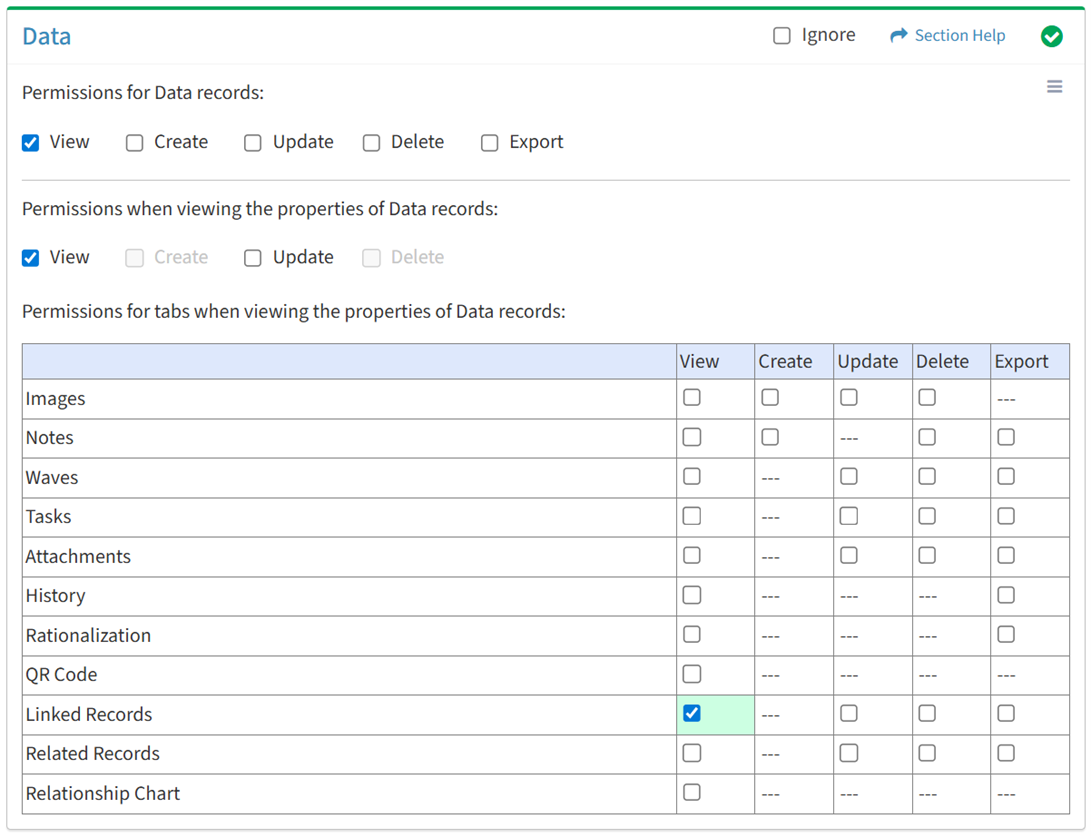
Task: Enable Delete permission for Data records
Action: pos(372,143)
